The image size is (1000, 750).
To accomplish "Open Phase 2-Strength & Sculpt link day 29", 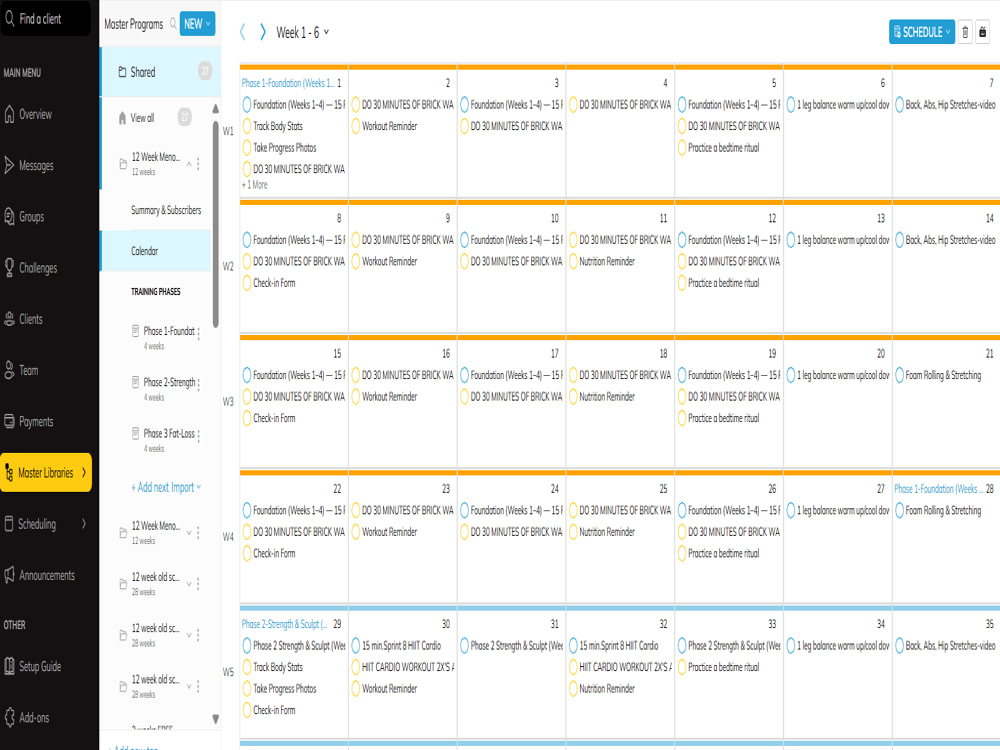I will (284, 624).
